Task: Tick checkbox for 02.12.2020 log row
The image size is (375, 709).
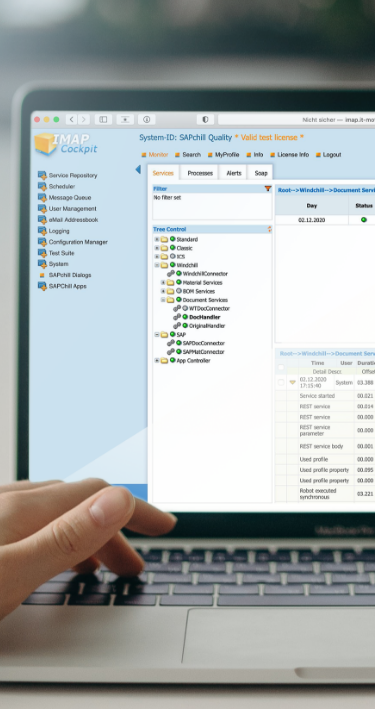Action: coord(281,383)
